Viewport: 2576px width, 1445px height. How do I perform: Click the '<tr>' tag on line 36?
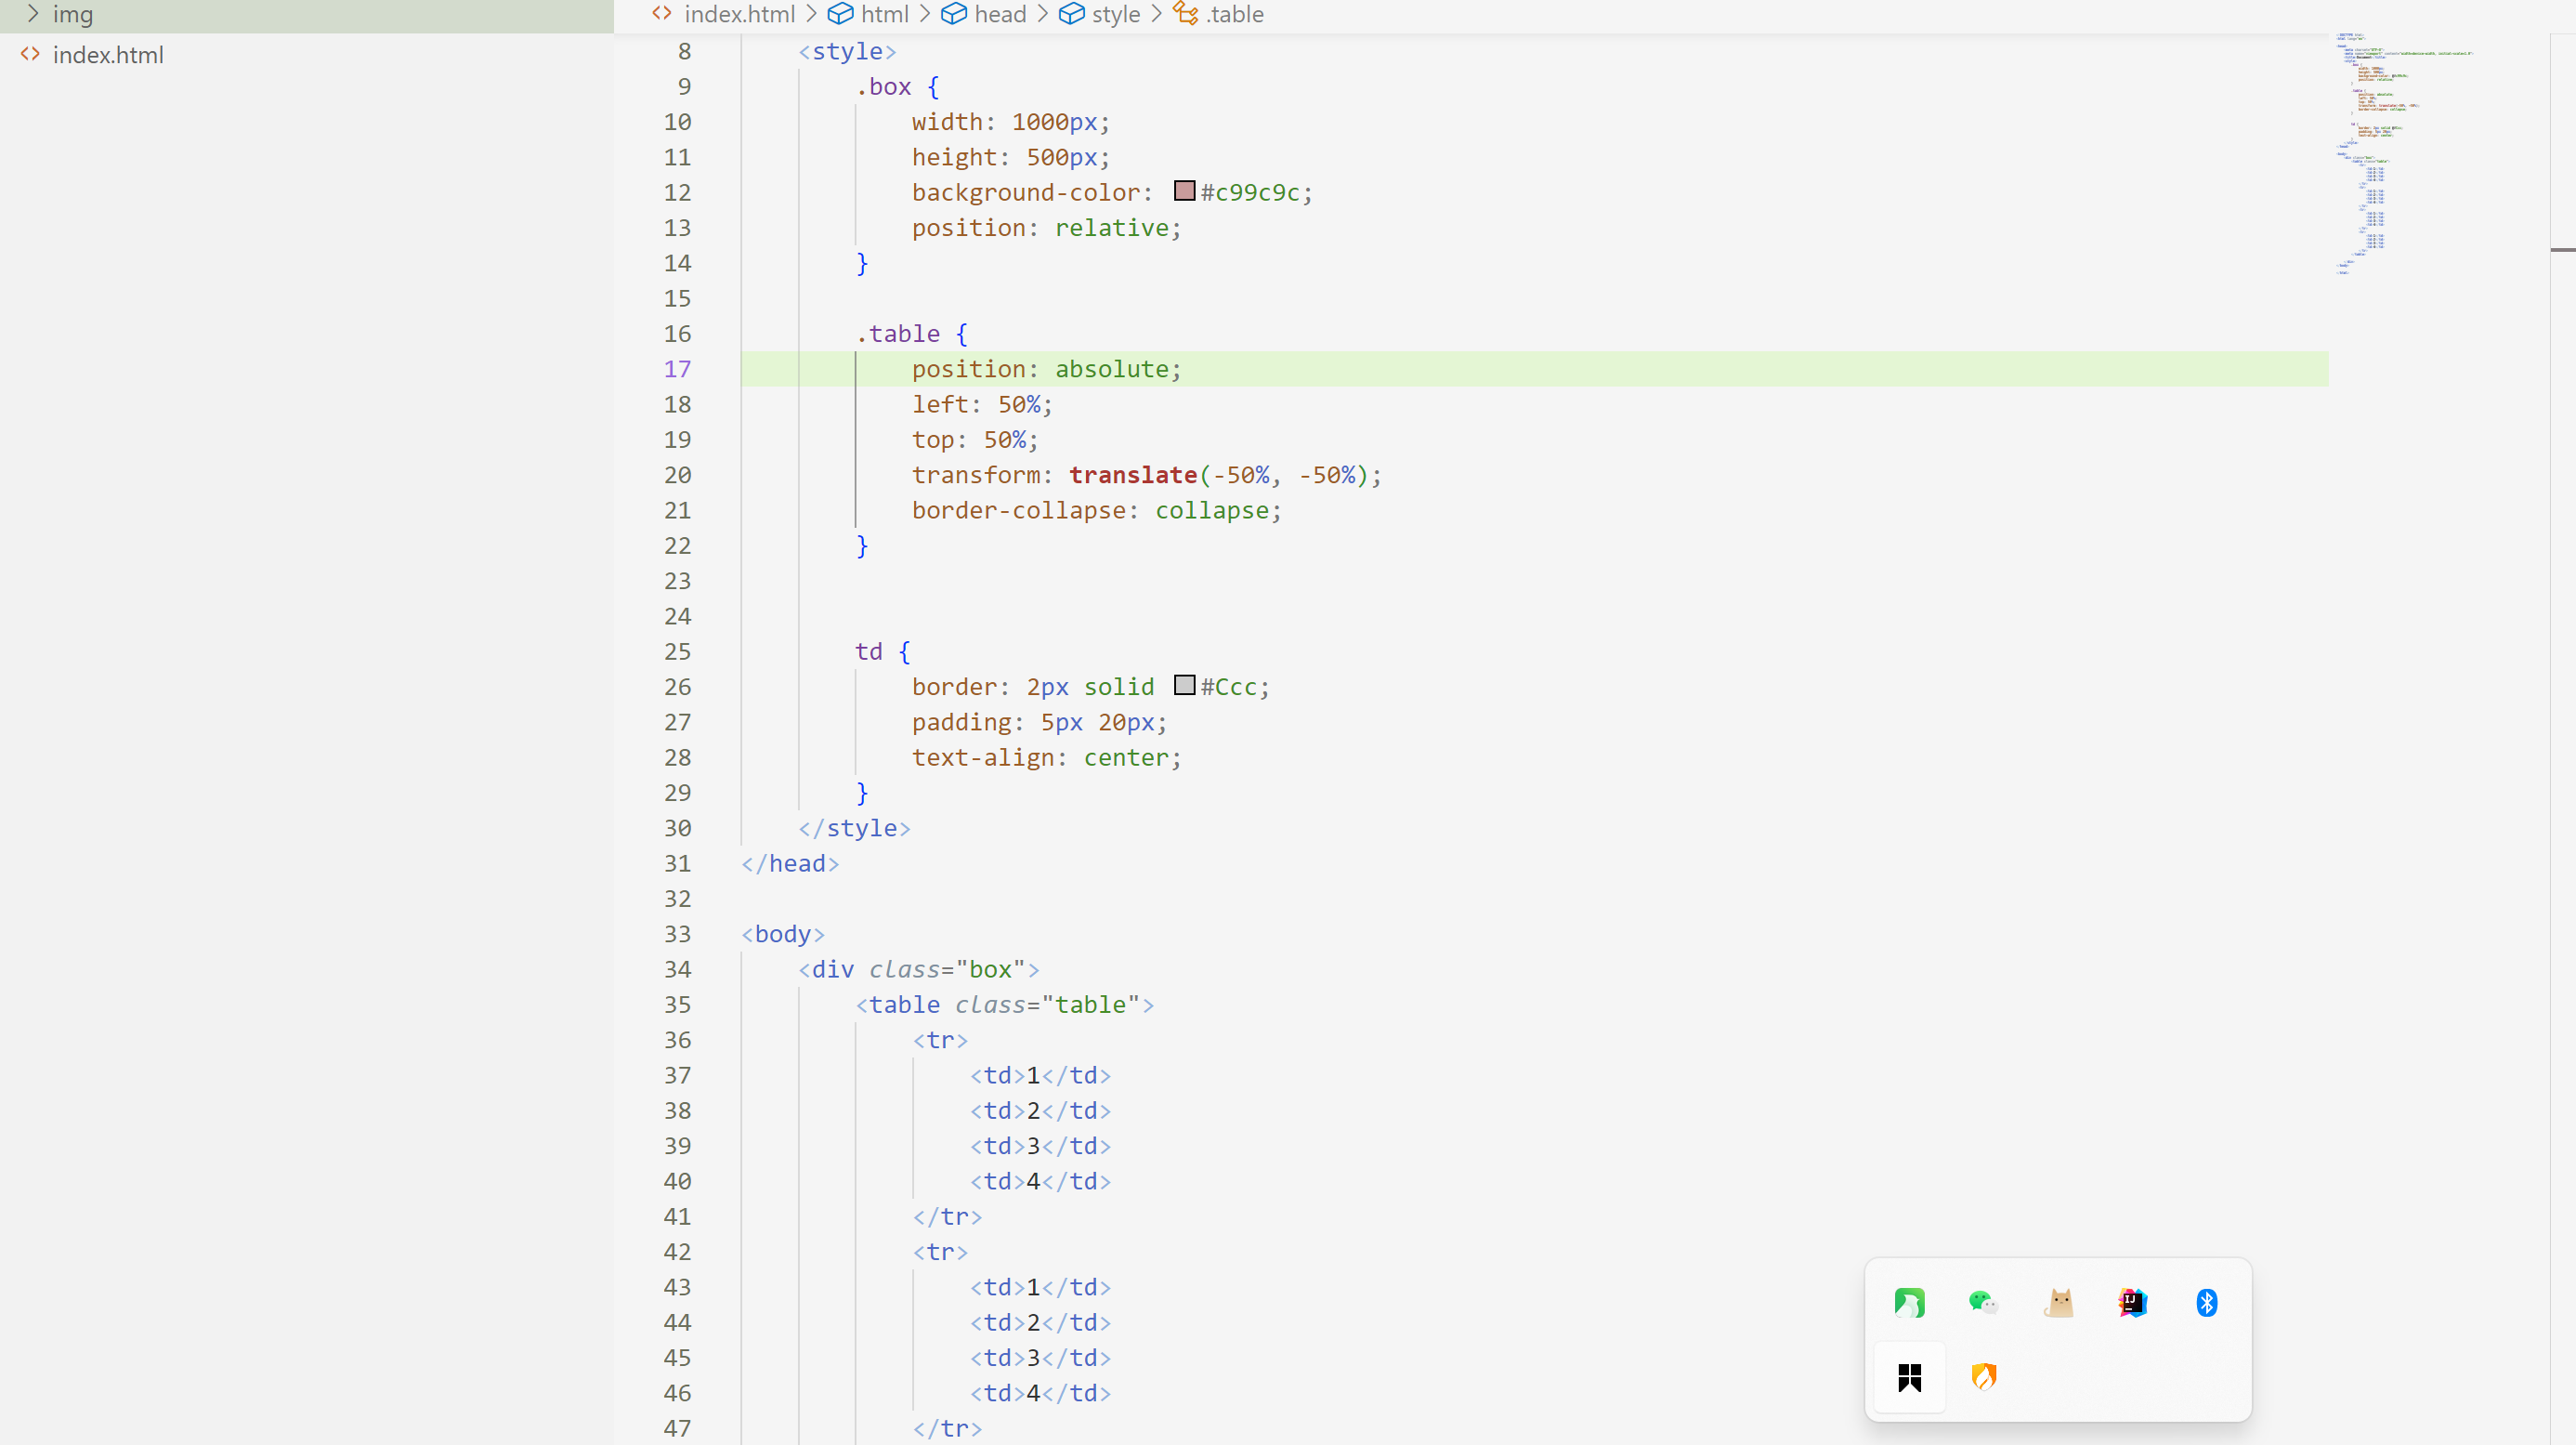click(940, 1040)
